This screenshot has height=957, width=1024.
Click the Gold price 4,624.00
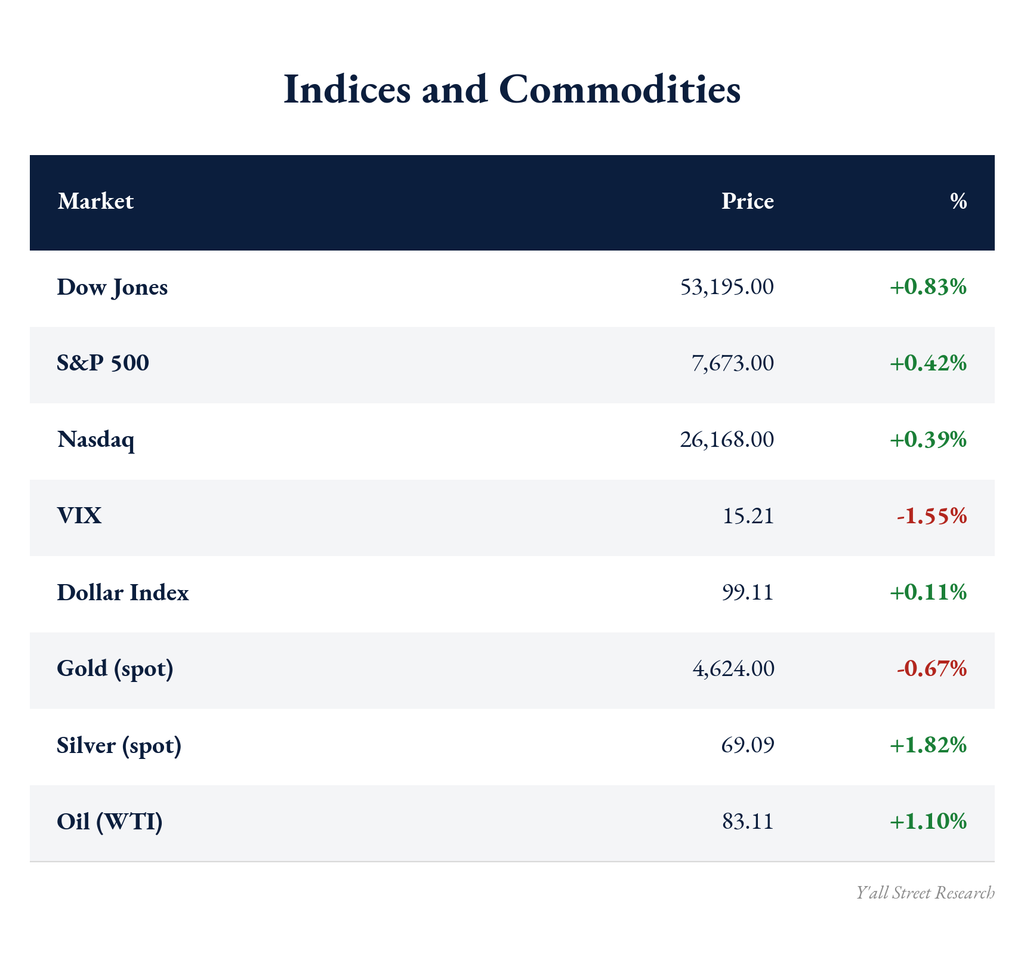point(733,669)
